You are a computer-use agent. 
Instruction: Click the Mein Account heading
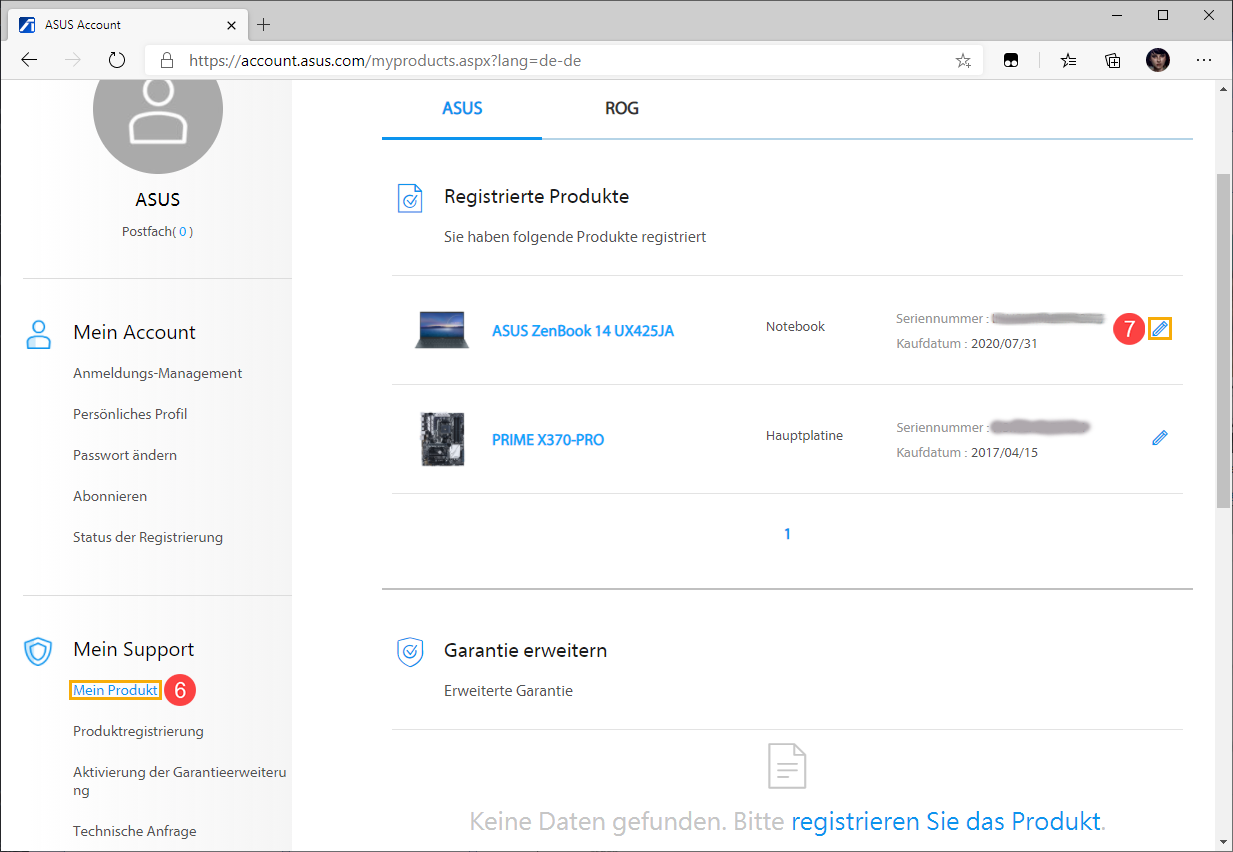coord(135,332)
